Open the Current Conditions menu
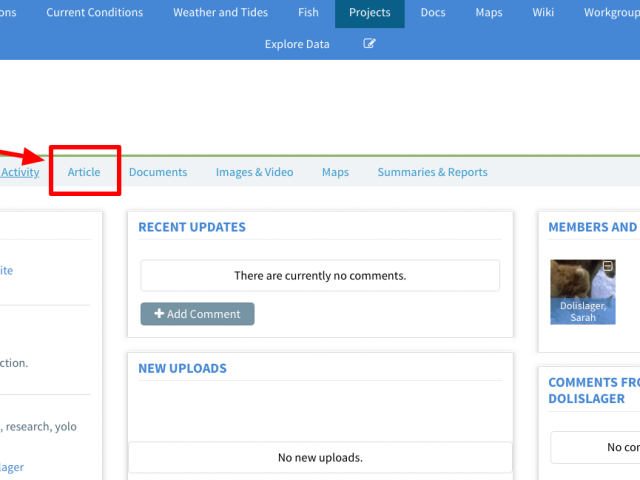 click(95, 13)
